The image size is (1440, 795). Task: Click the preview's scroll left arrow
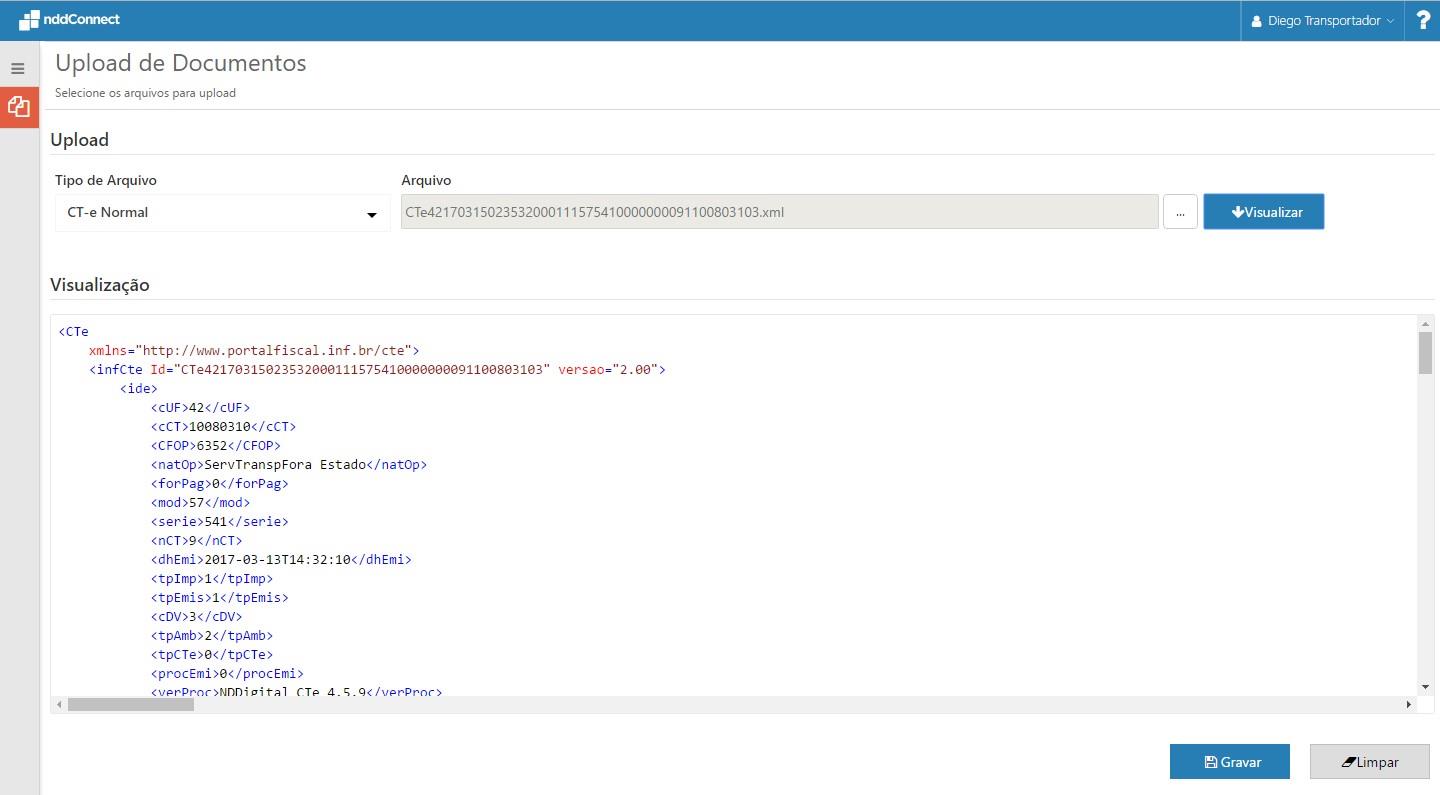click(59, 705)
